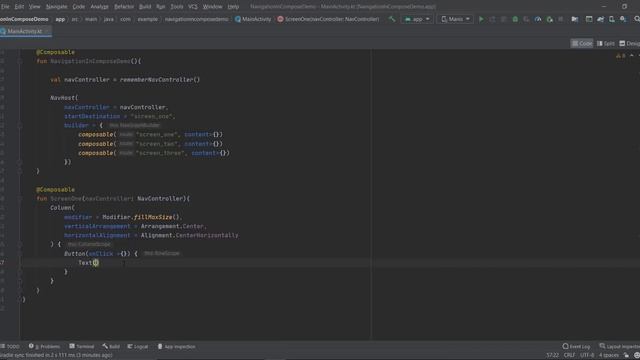The height and width of the screenshot is (360, 640).
Task: Open the SDK Manager icon
Action: [x=623, y=19]
